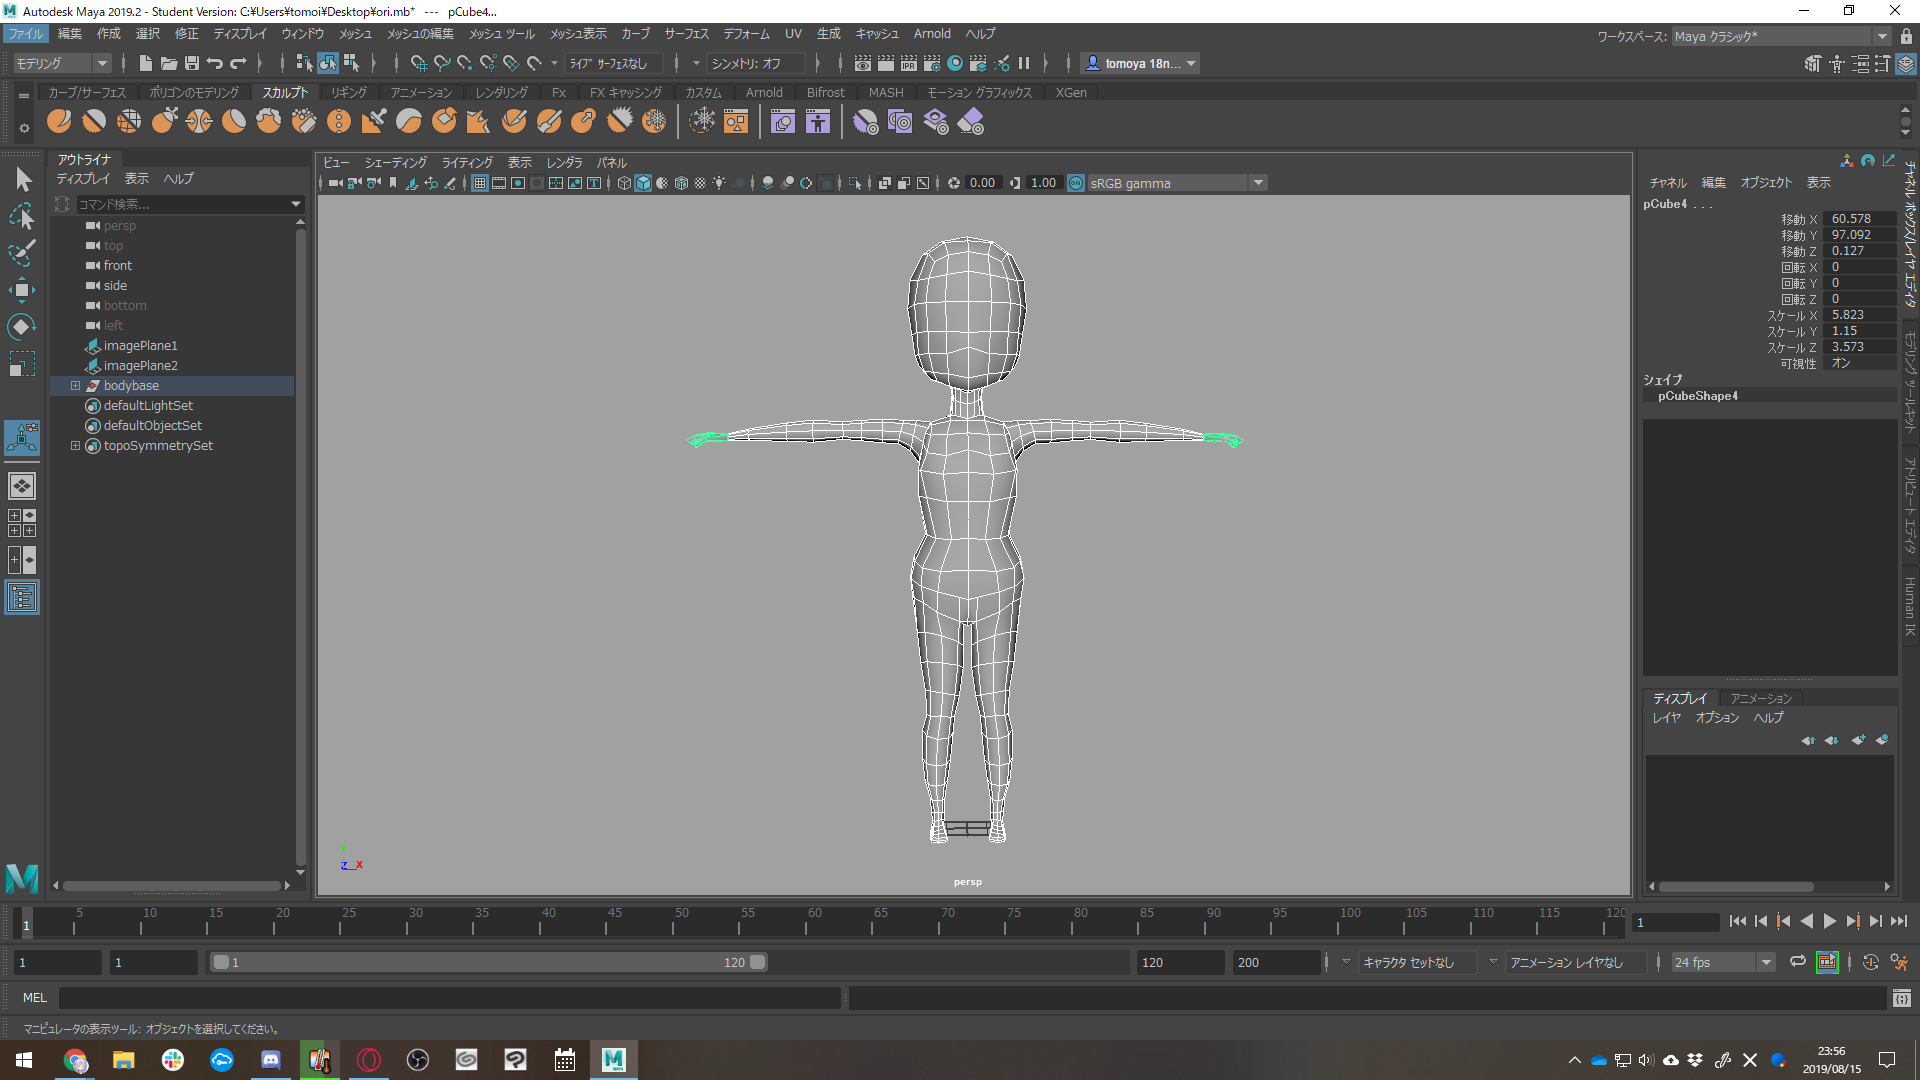Switch to the リギング shelf tab
The width and height of the screenshot is (1920, 1080).
click(x=349, y=92)
